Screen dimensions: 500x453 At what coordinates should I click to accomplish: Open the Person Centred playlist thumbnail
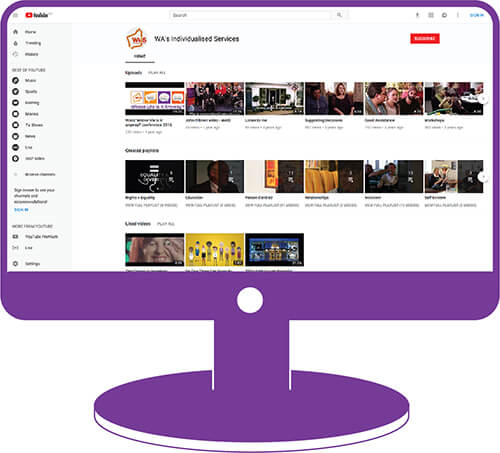[x=275, y=177]
